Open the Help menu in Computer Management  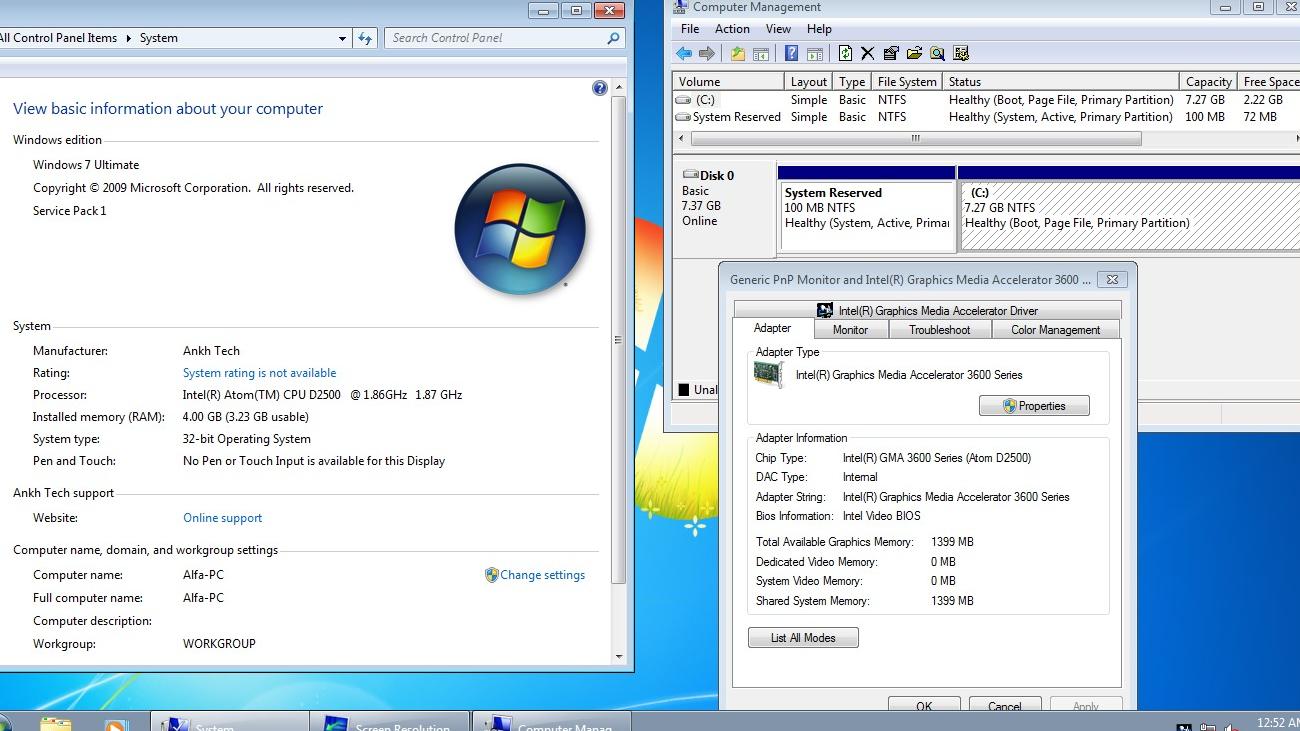click(x=819, y=29)
